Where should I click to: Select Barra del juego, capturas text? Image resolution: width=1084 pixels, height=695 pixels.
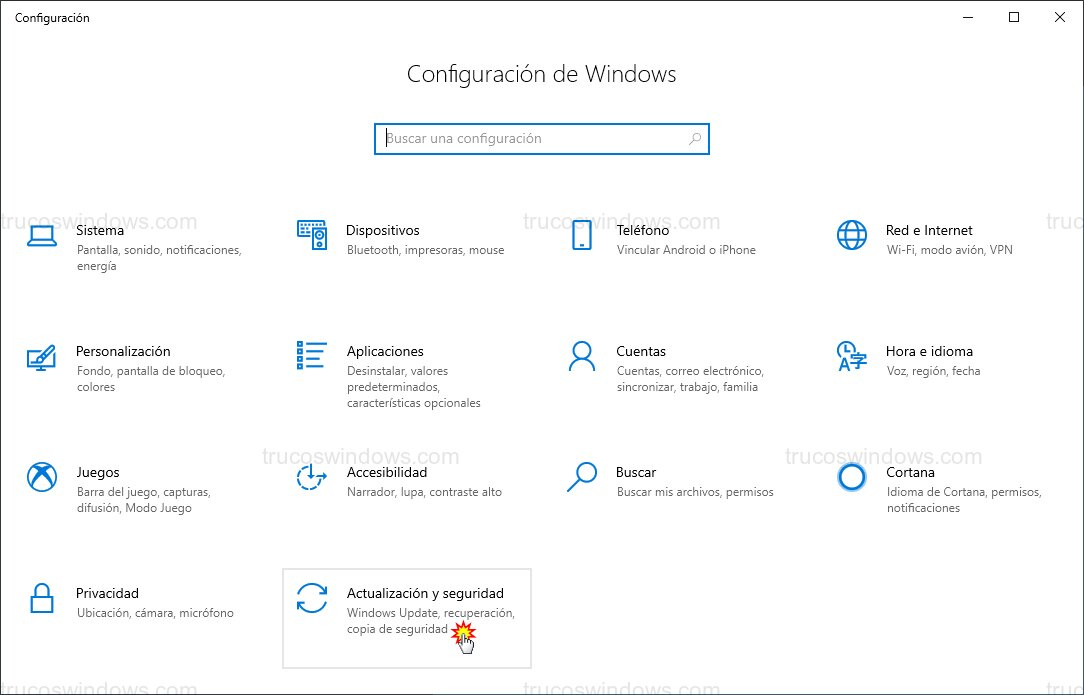pos(145,491)
